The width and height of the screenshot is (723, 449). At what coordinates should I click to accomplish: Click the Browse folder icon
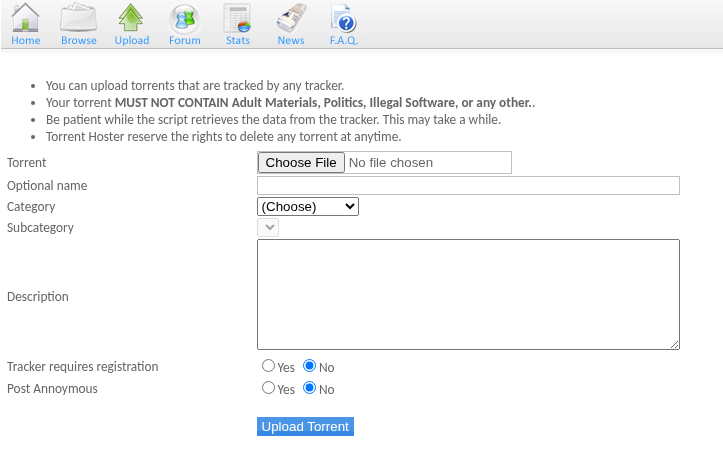(x=78, y=18)
